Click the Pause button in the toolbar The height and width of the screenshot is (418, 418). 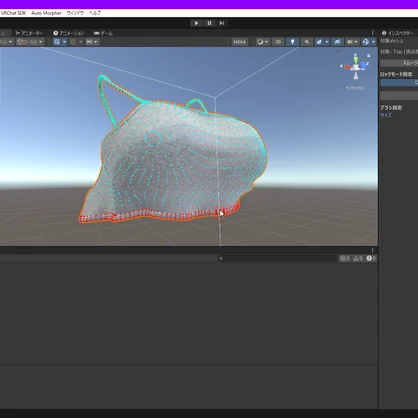[x=209, y=23]
